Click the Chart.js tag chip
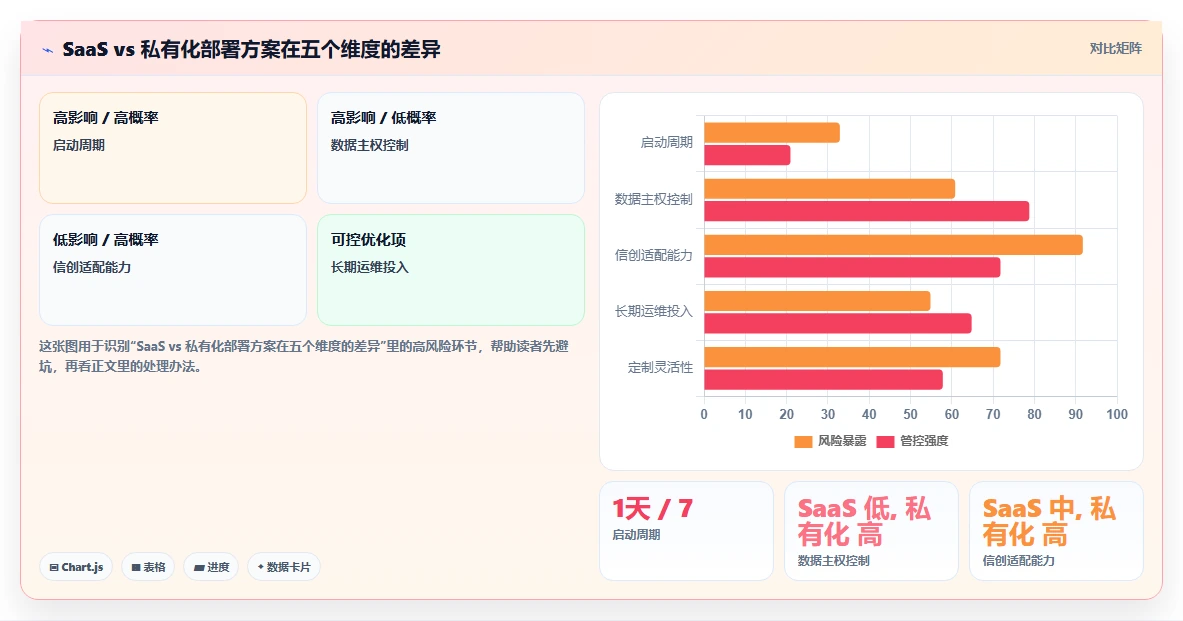Viewport: 1183px width, 621px height. [x=76, y=567]
